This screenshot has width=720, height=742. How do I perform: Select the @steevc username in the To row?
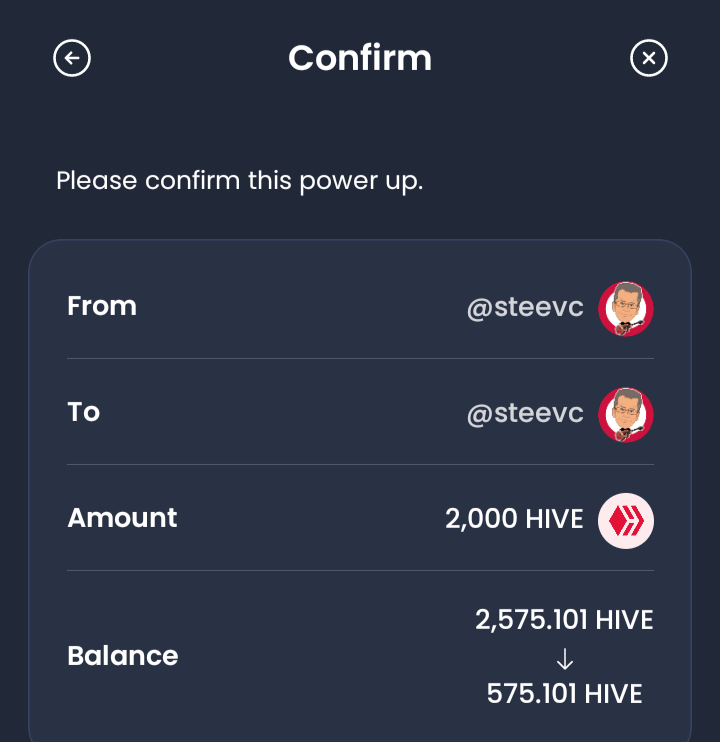(x=525, y=414)
